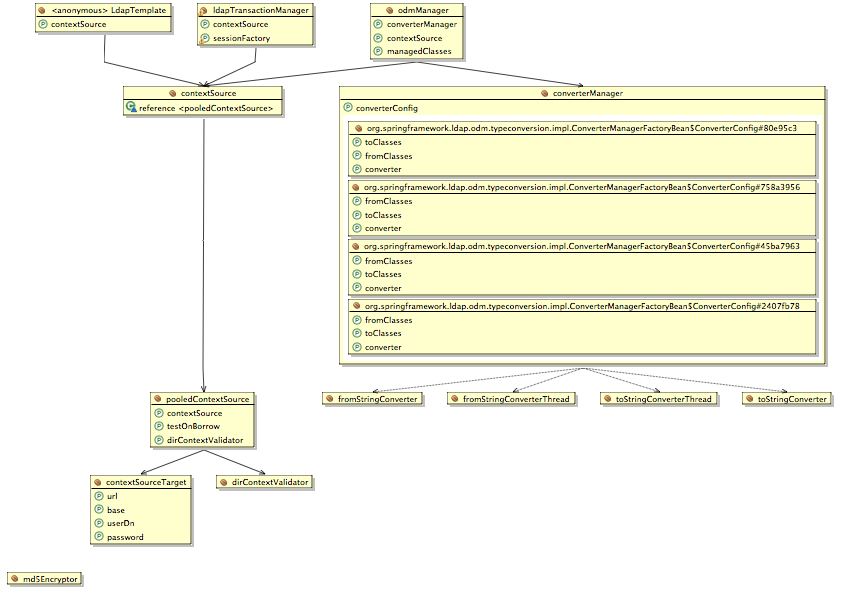Select the property icon beside password

(99, 537)
